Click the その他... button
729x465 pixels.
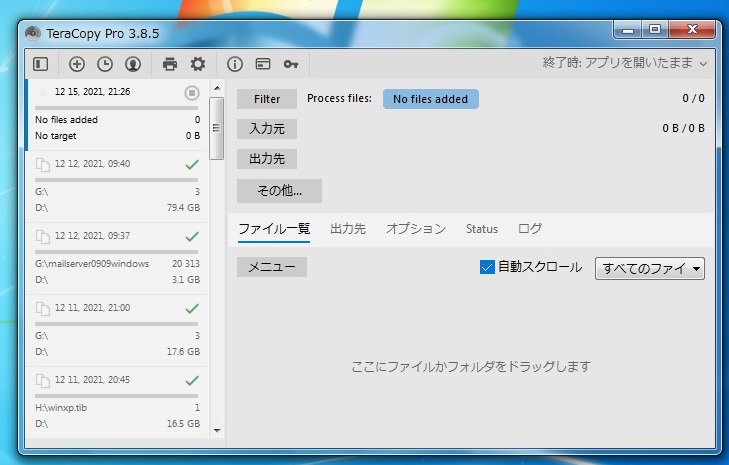point(279,191)
